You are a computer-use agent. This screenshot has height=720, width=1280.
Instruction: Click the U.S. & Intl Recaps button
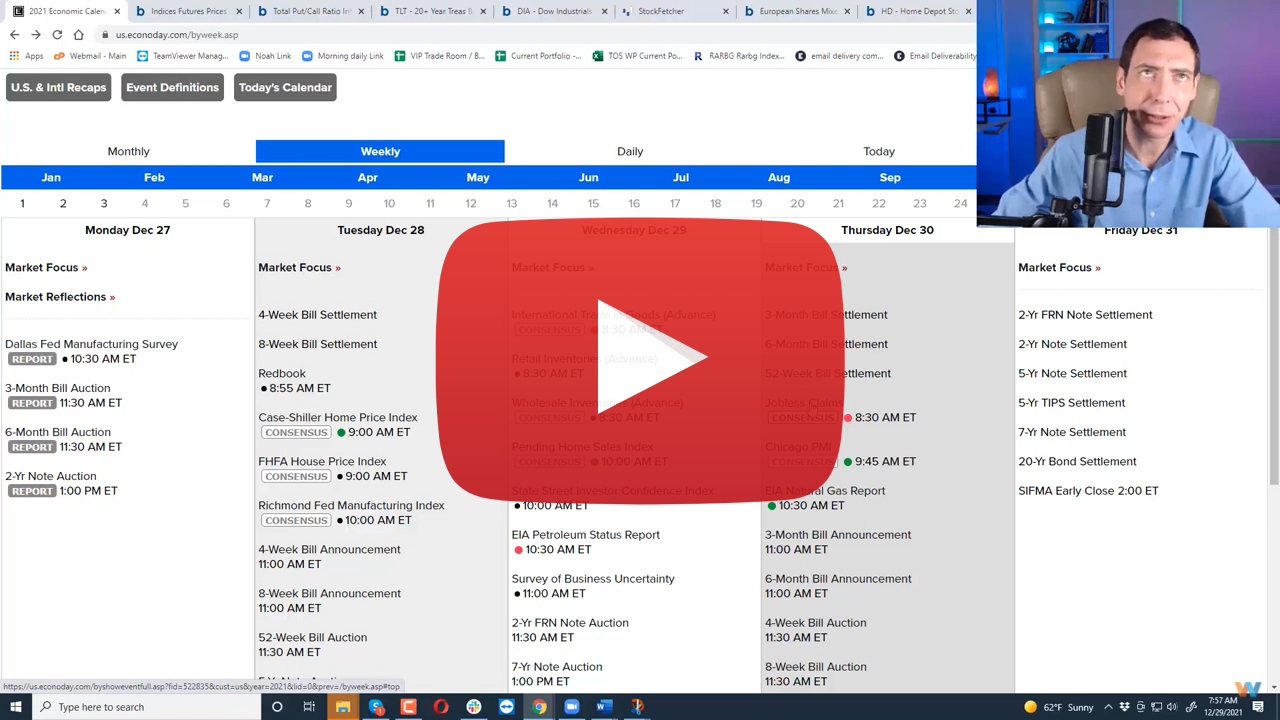(x=58, y=88)
